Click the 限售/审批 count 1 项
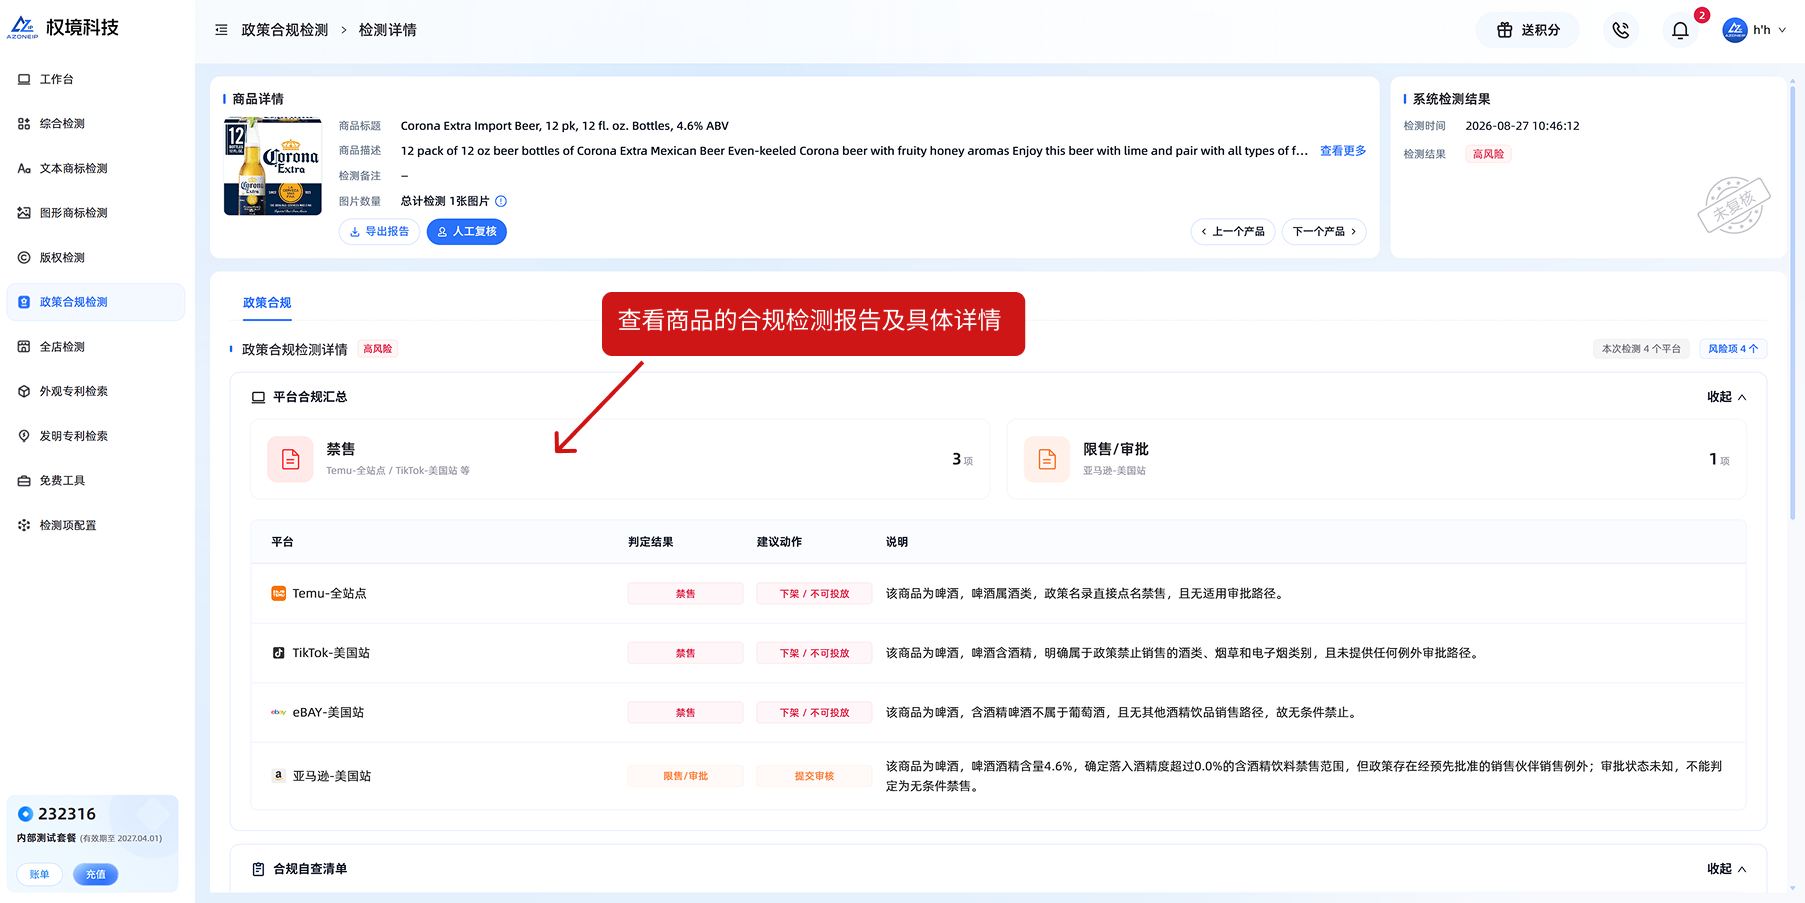This screenshot has height=903, width=1805. point(1719,459)
